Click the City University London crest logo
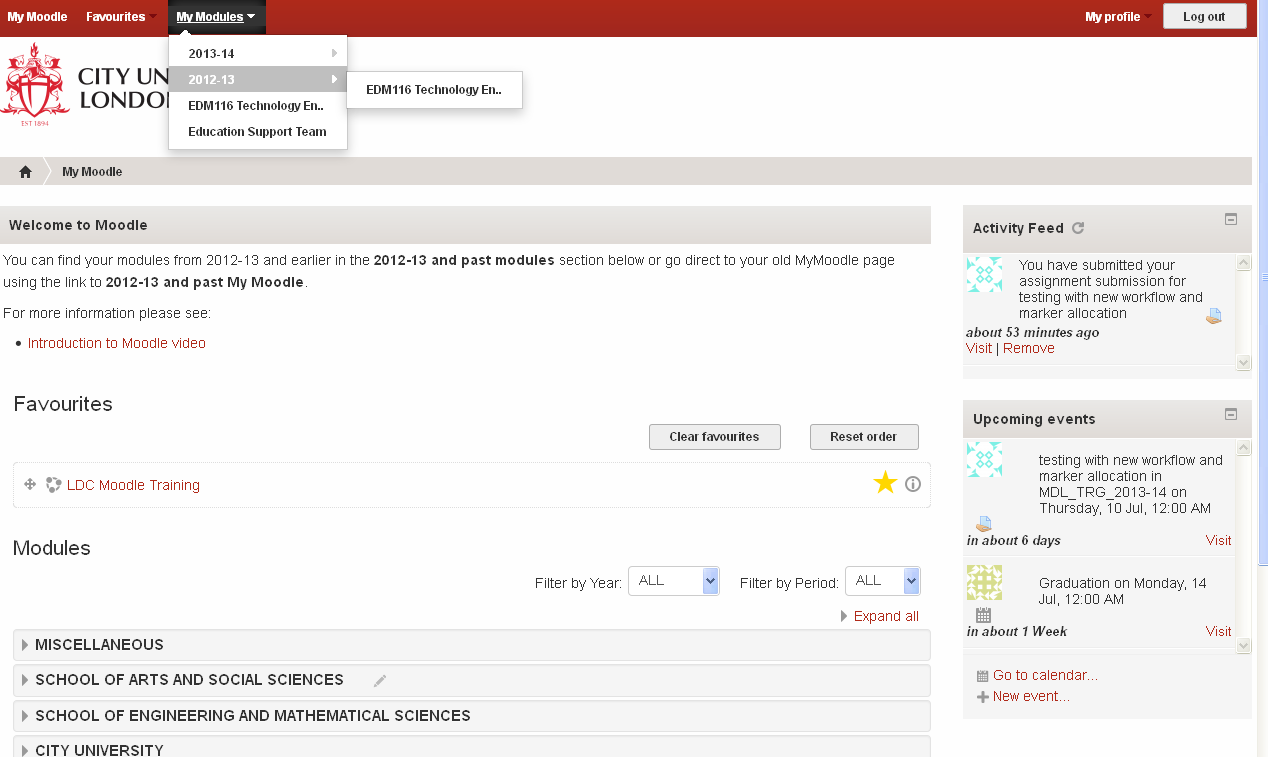Image resolution: width=1268 pixels, height=757 pixels. [36, 85]
